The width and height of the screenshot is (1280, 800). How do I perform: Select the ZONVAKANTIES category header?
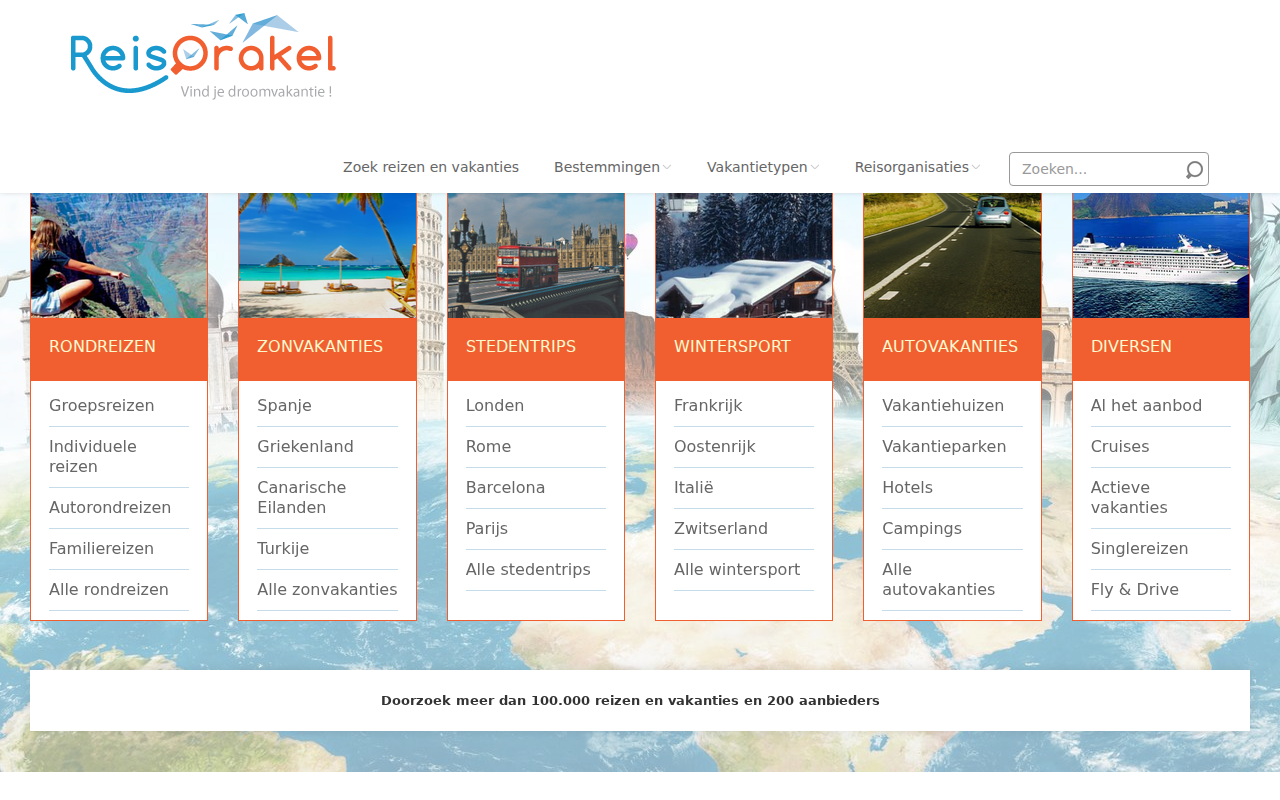point(327,349)
